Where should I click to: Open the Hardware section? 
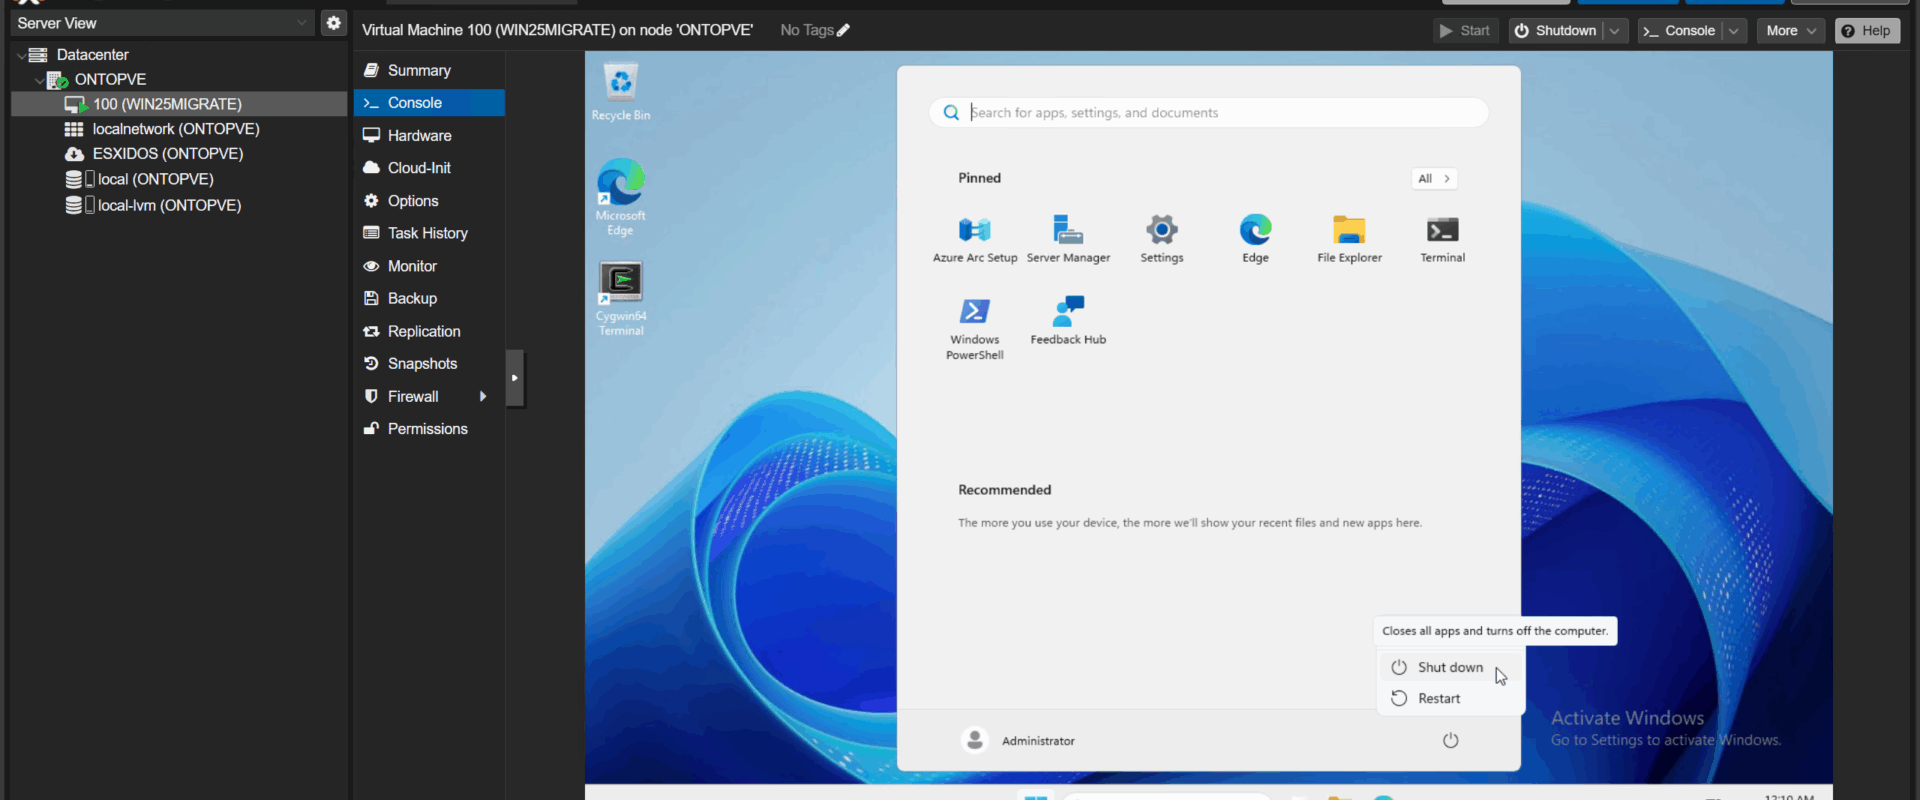point(429,135)
